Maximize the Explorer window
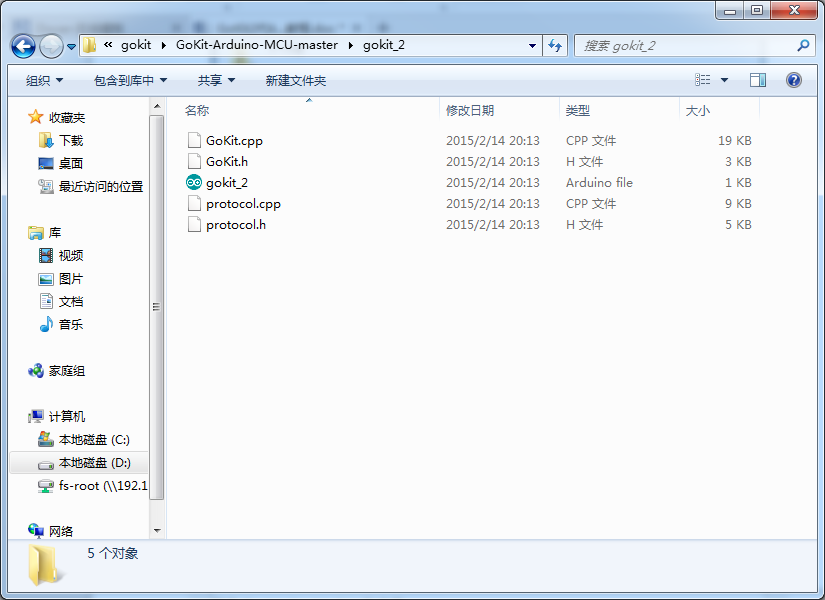This screenshot has height=600, width=825. (x=757, y=11)
